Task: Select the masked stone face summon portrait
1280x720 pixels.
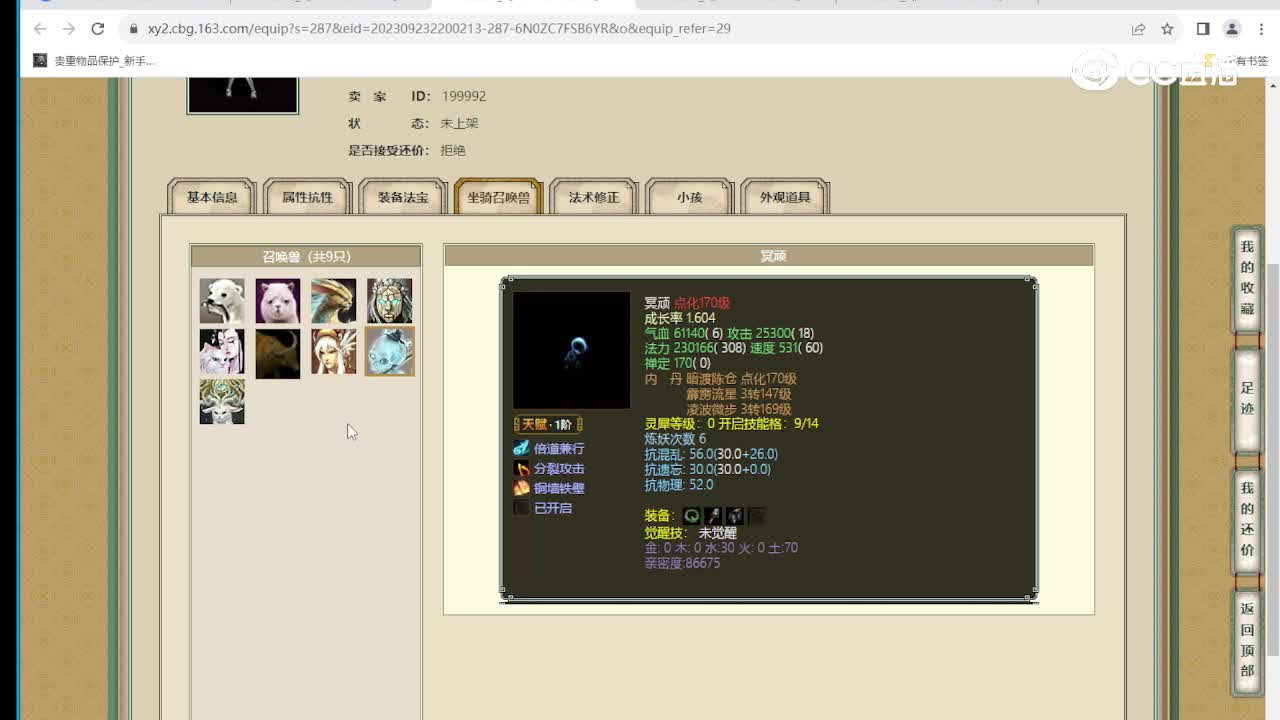Action: coord(390,301)
